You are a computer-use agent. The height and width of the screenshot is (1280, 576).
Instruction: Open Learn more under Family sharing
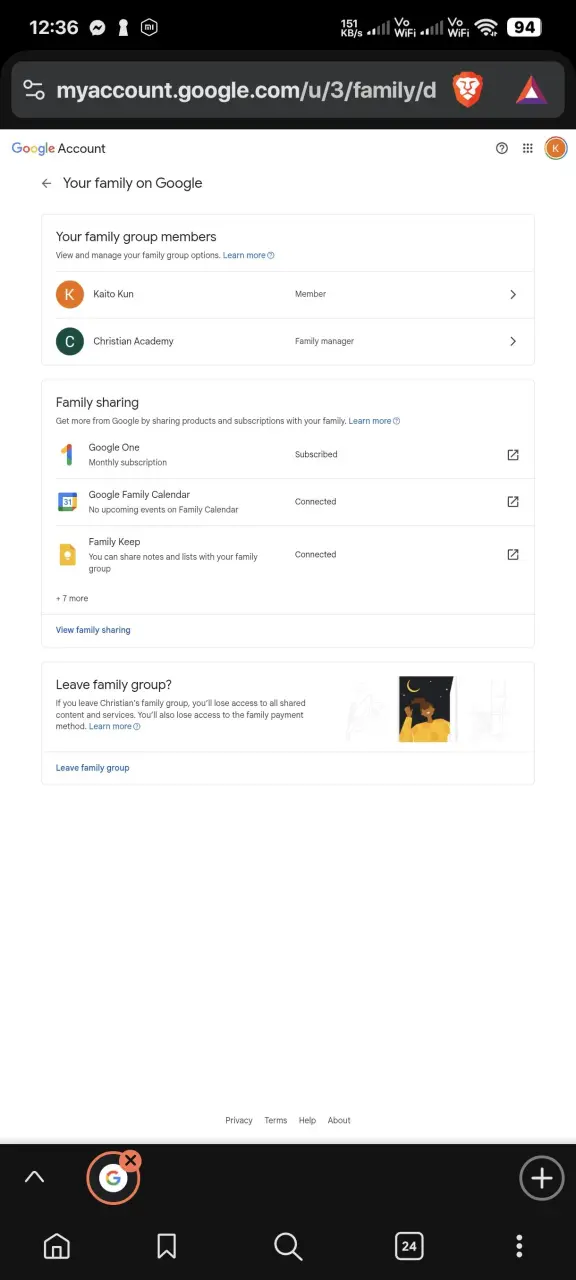click(374, 421)
